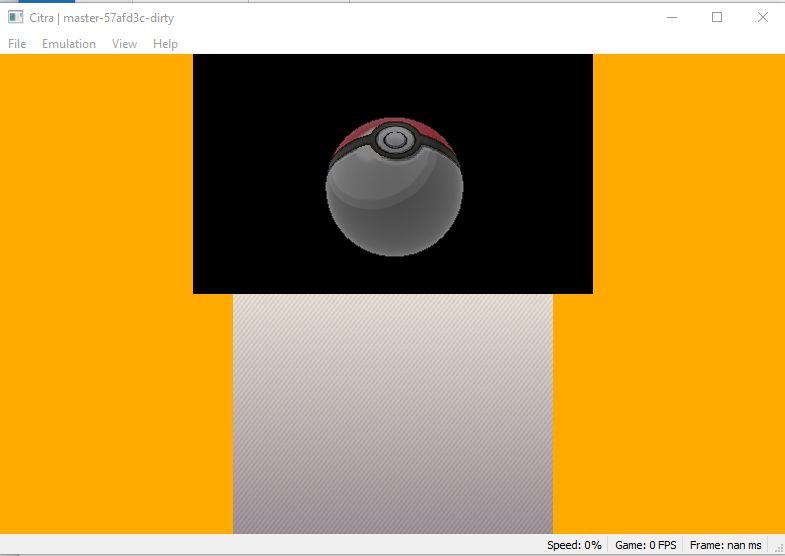Viewport: 785px width, 556px height.
Task: Click the "Game: 0 FPS" status indicator
Action: click(x=645, y=545)
